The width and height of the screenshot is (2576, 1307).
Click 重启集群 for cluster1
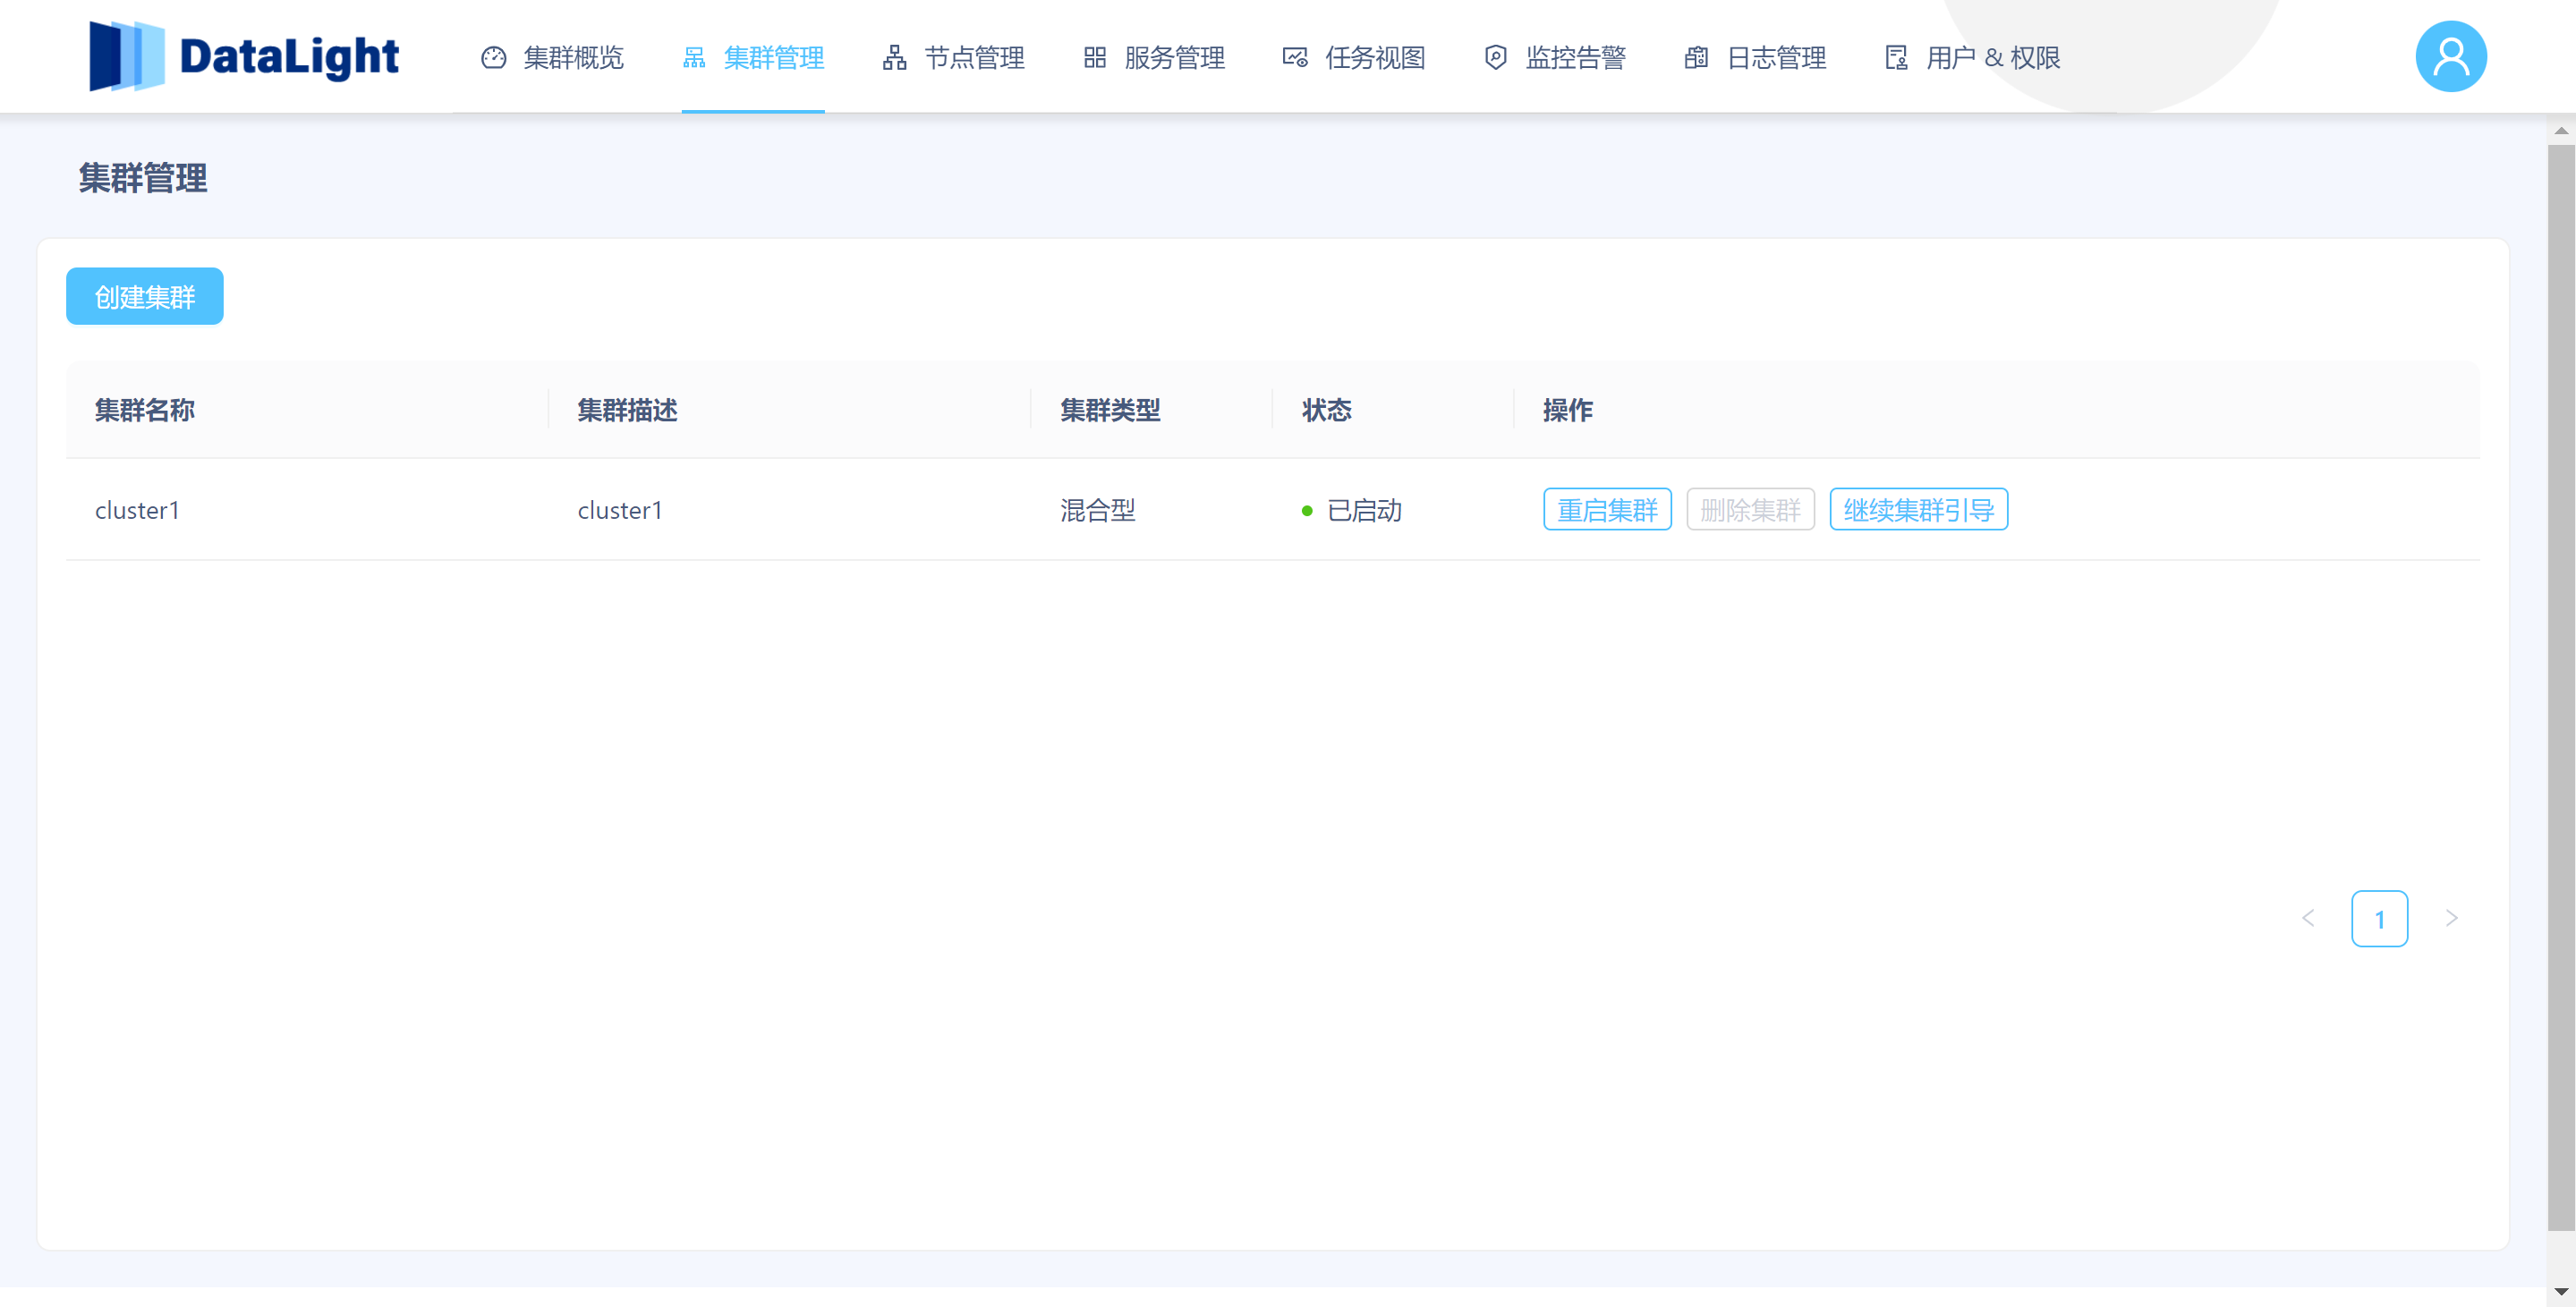click(1607, 510)
